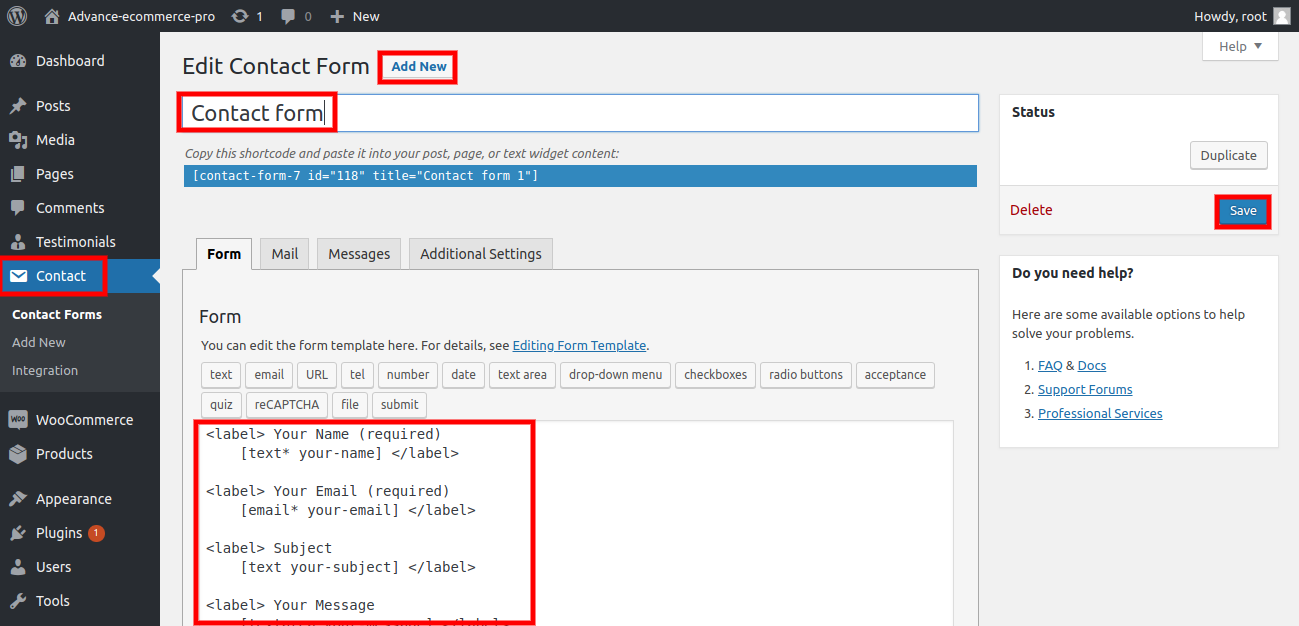The height and width of the screenshot is (626, 1299).
Task: Insert a radio buttons form tag
Action: pyautogui.click(x=805, y=375)
